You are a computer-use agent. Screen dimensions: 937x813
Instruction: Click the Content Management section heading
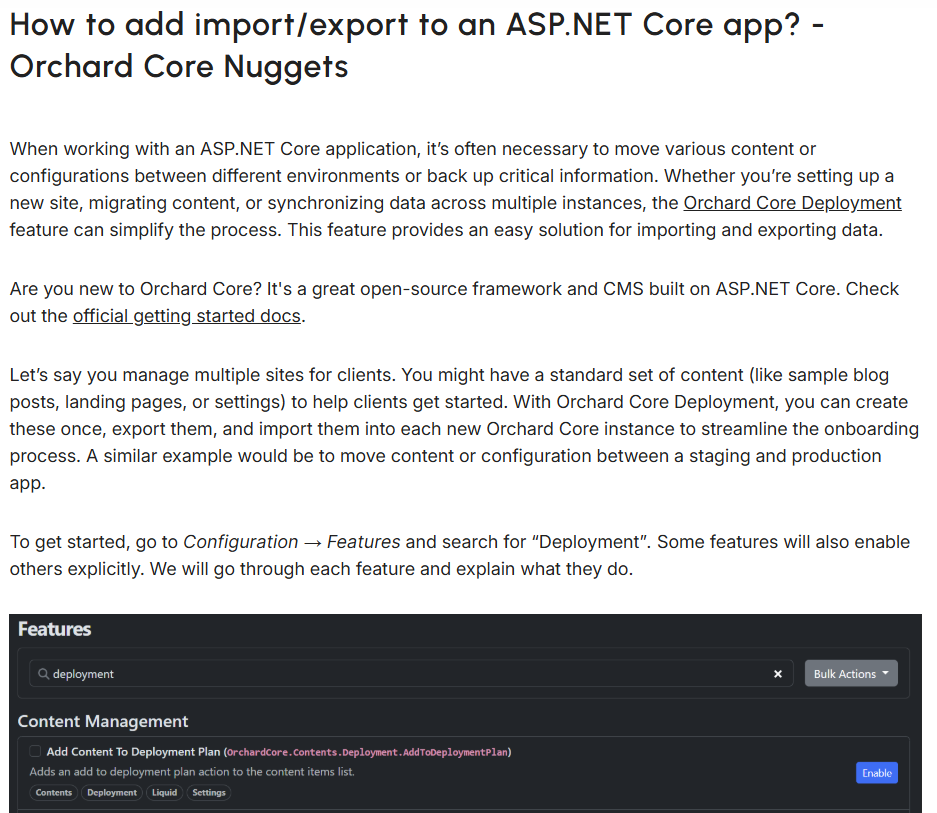tap(103, 722)
